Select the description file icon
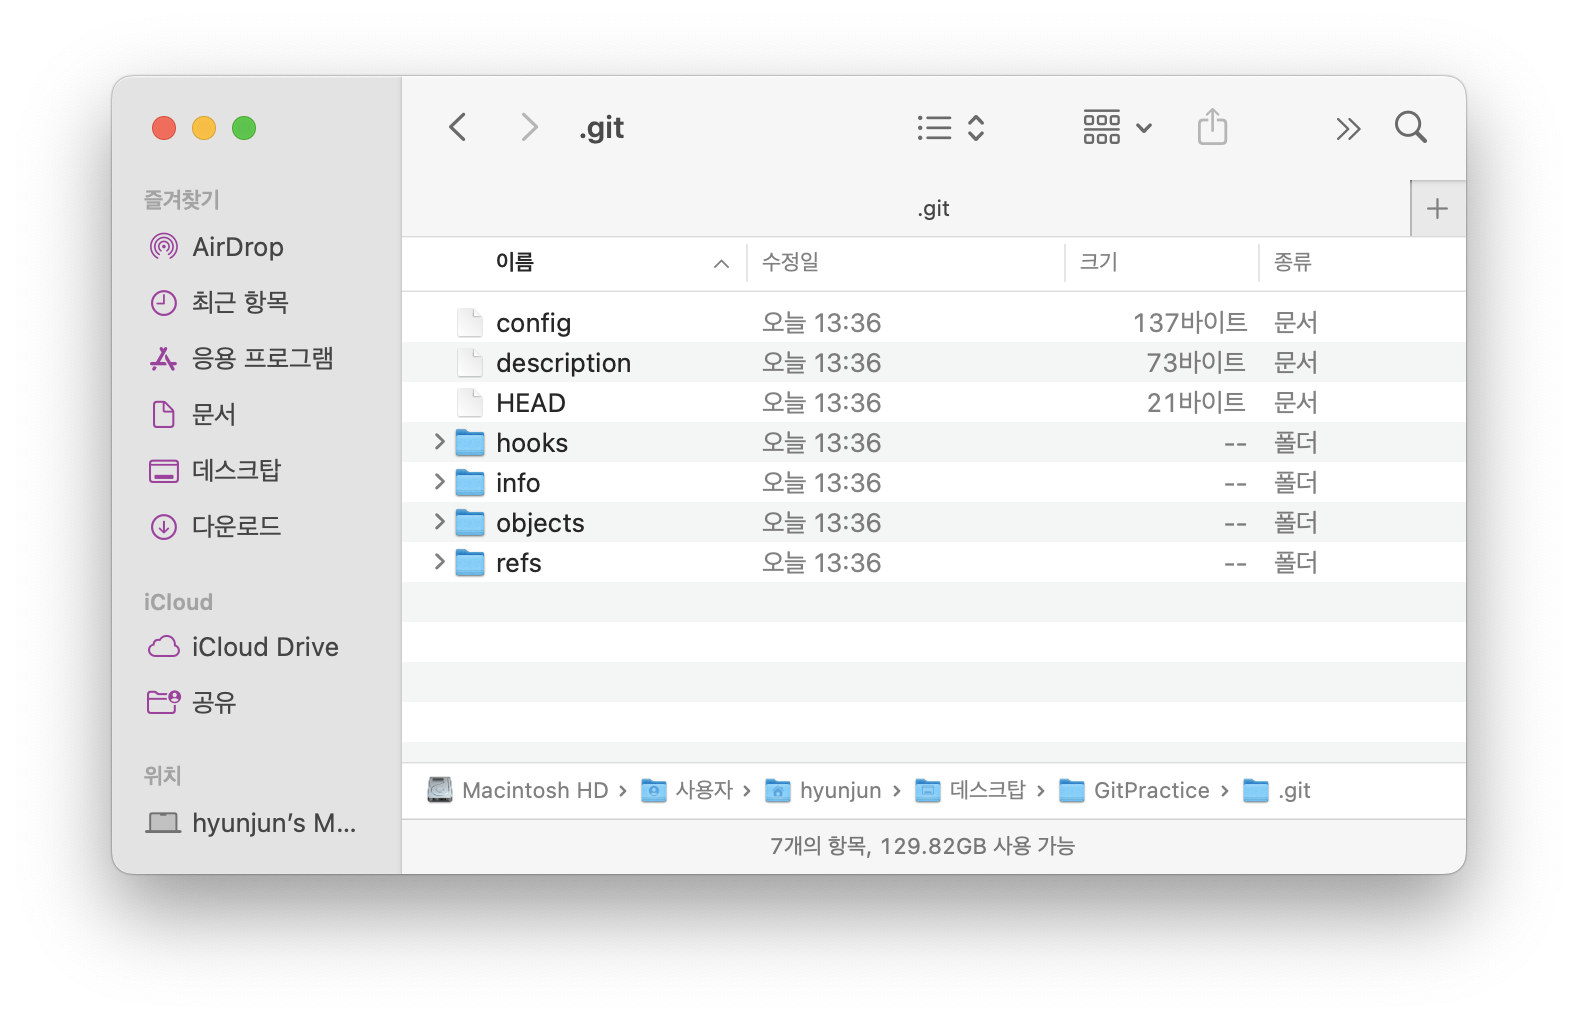1578x1022 pixels. pos(470,362)
